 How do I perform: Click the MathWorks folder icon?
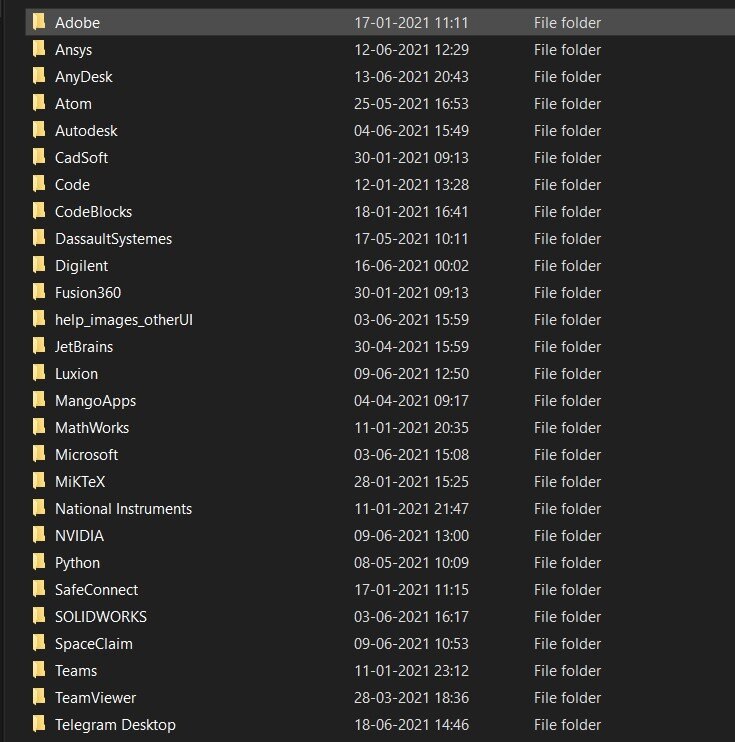(x=39, y=427)
